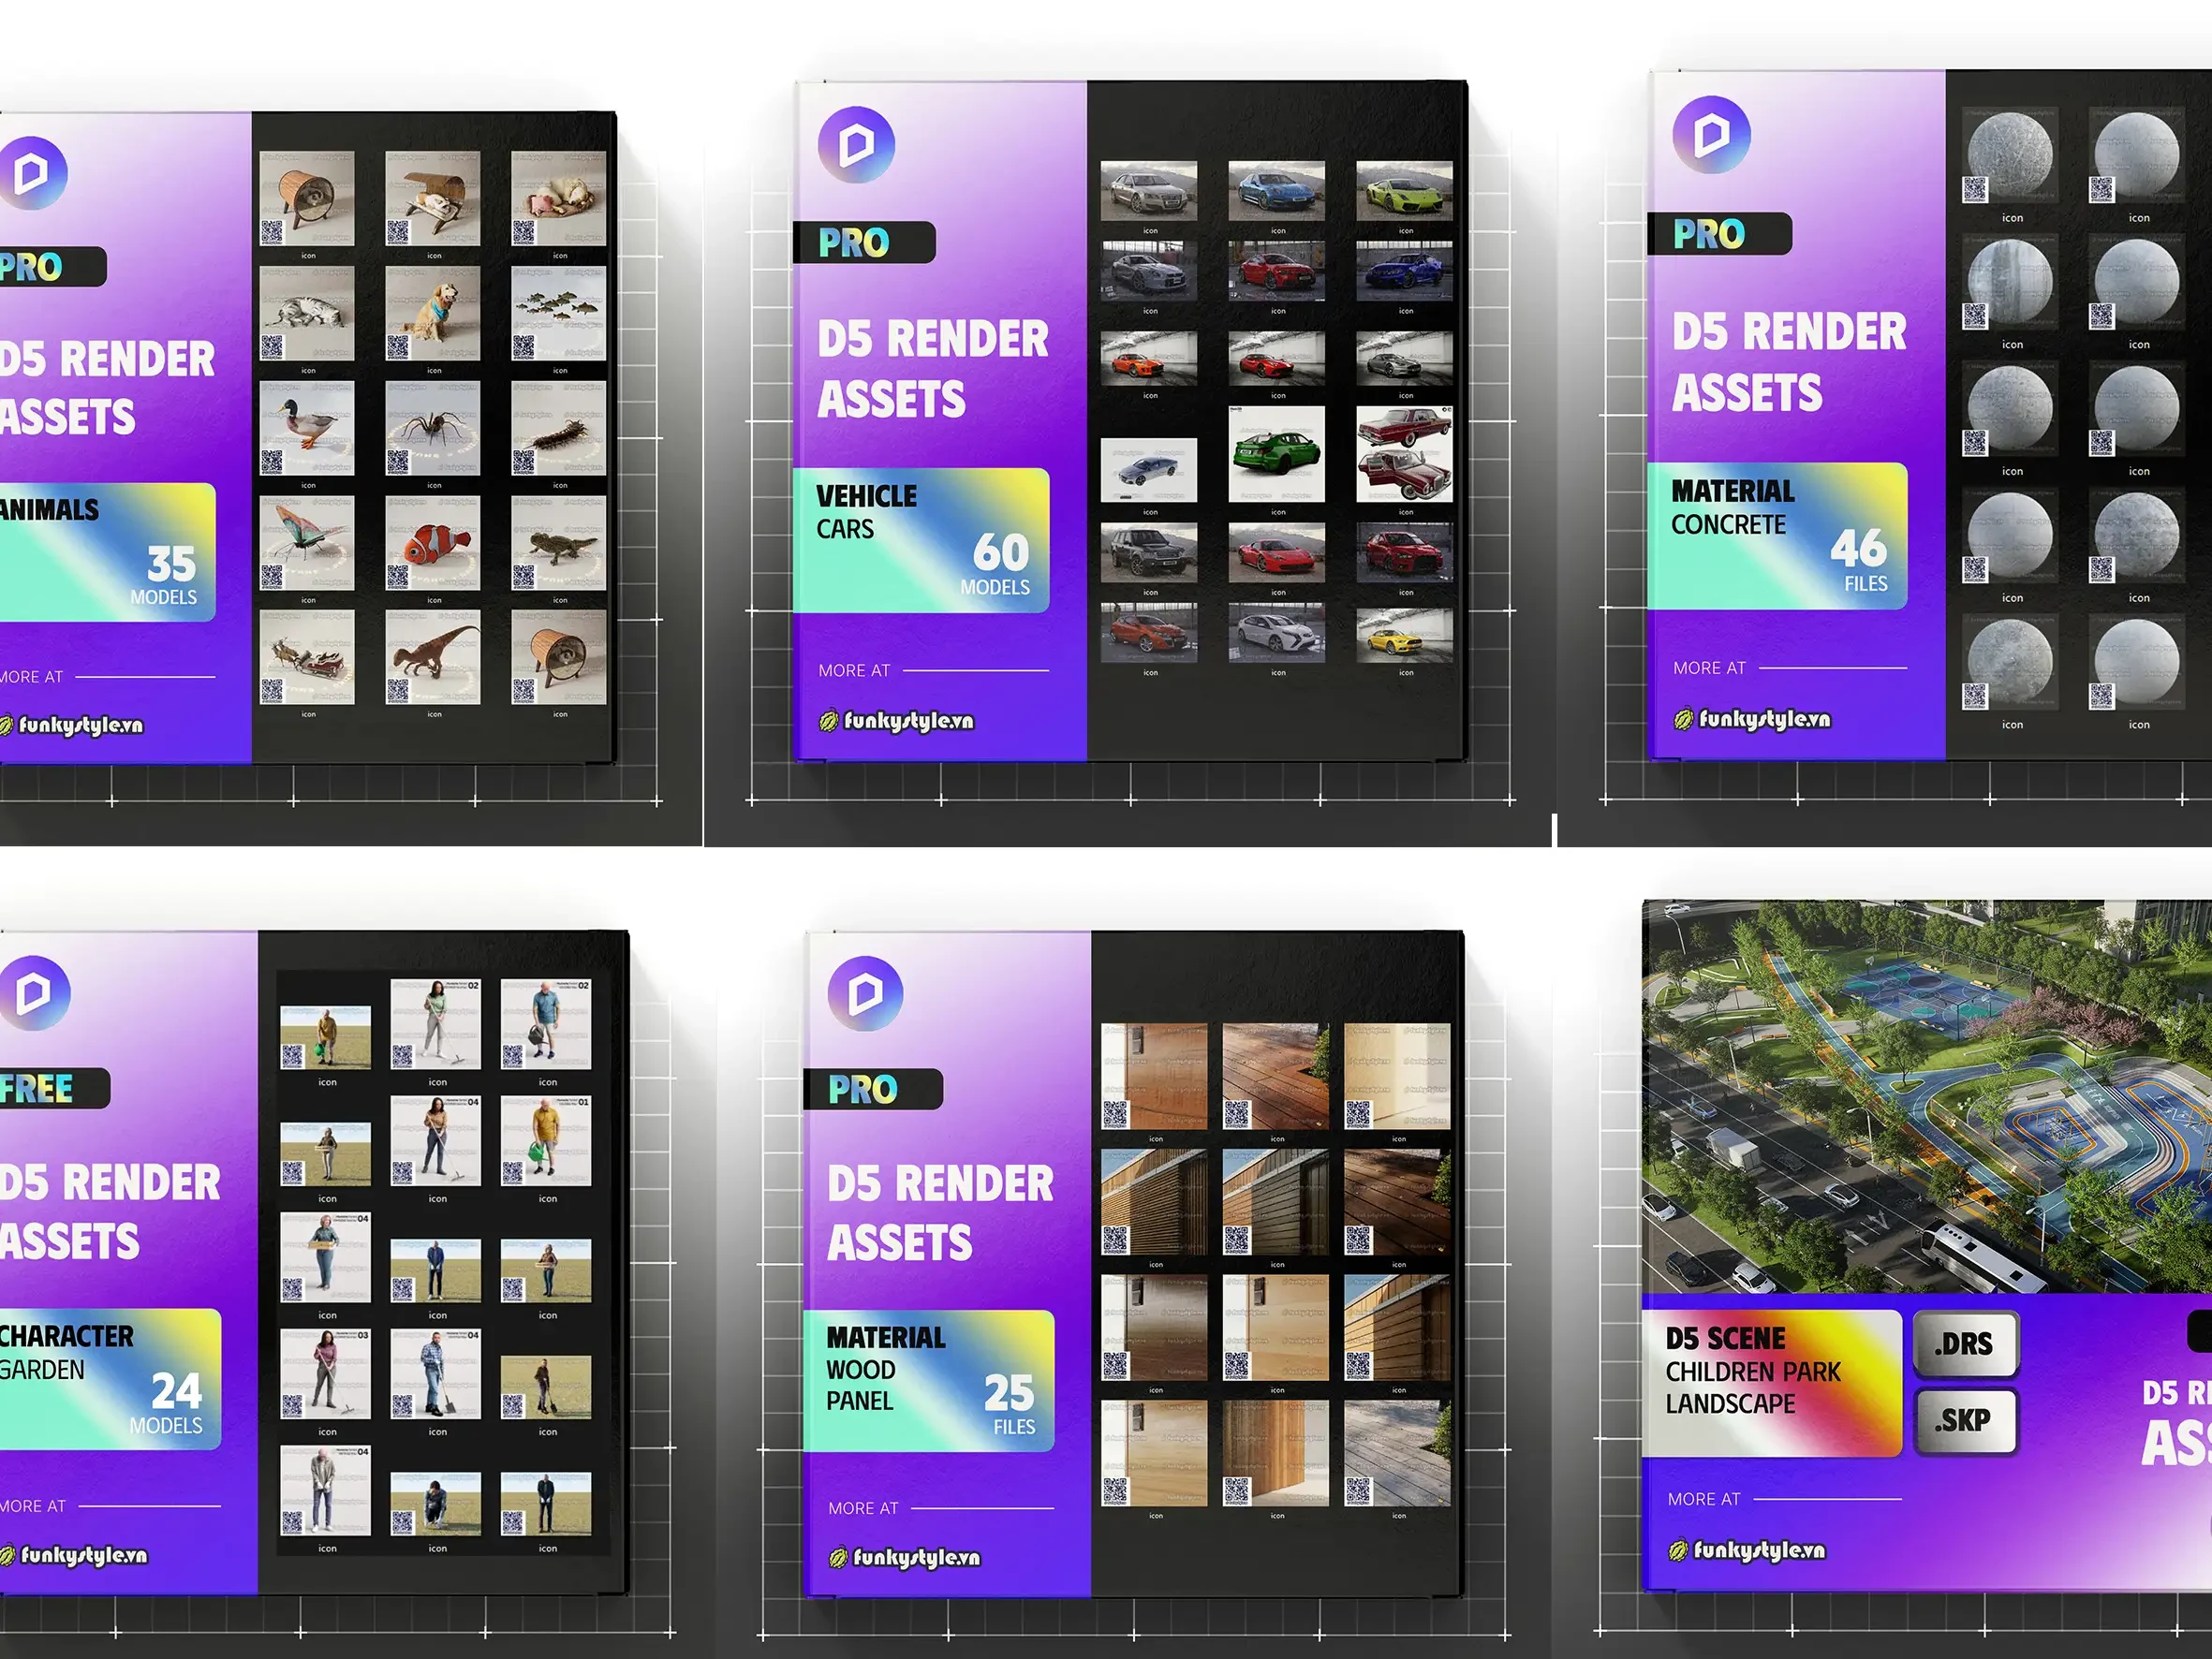Click 'D5 RENDER ASSETS' title on Vehicle Cars cover
2212x1659 pixels.
pyautogui.click(x=932, y=369)
